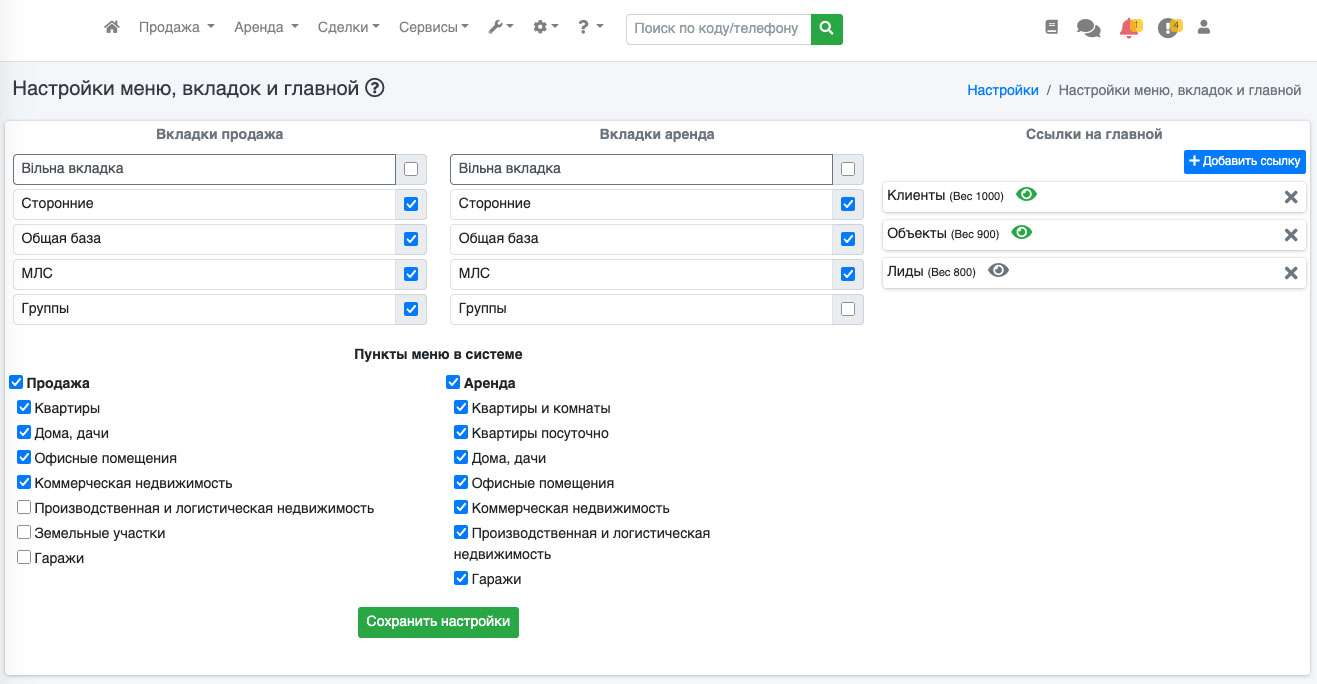Toggle visibility eye for Лиды link
Screen dimensions: 1317x684
(x=998, y=270)
